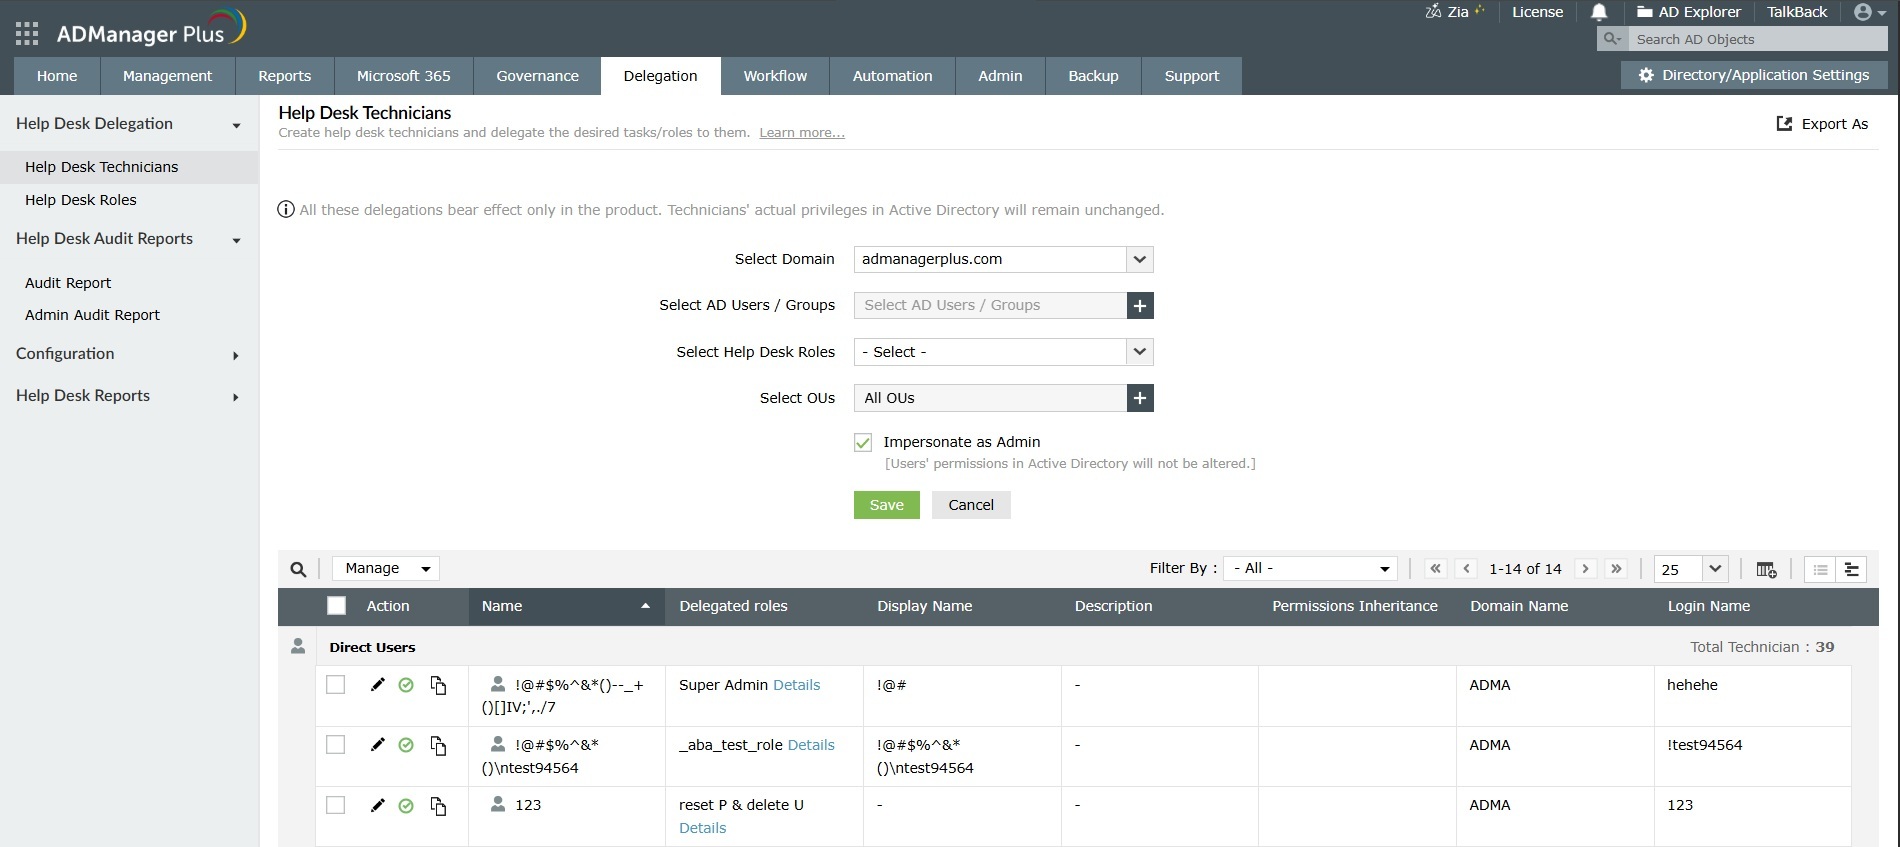Open Details link for Super Admin
This screenshot has height=847, width=1900.
pyautogui.click(x=796, y=685)
